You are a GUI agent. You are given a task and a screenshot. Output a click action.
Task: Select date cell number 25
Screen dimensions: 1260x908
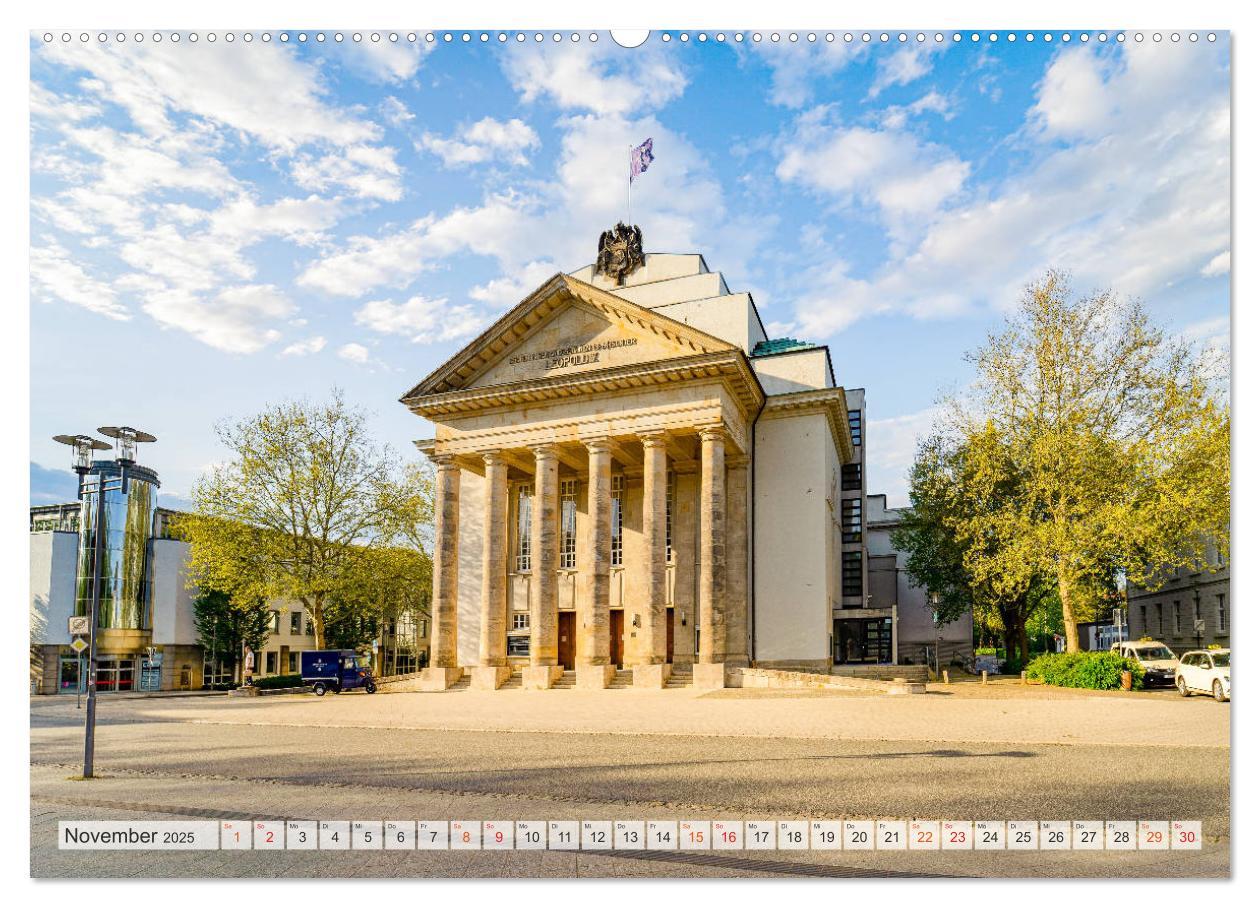1022,836
